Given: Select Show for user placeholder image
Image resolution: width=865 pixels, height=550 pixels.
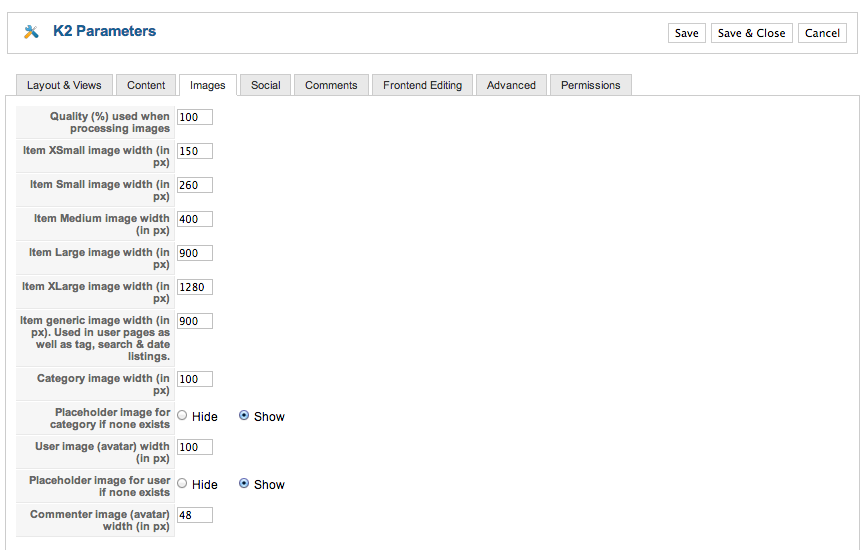Looking at the screenshot, I should pos(244,483).
